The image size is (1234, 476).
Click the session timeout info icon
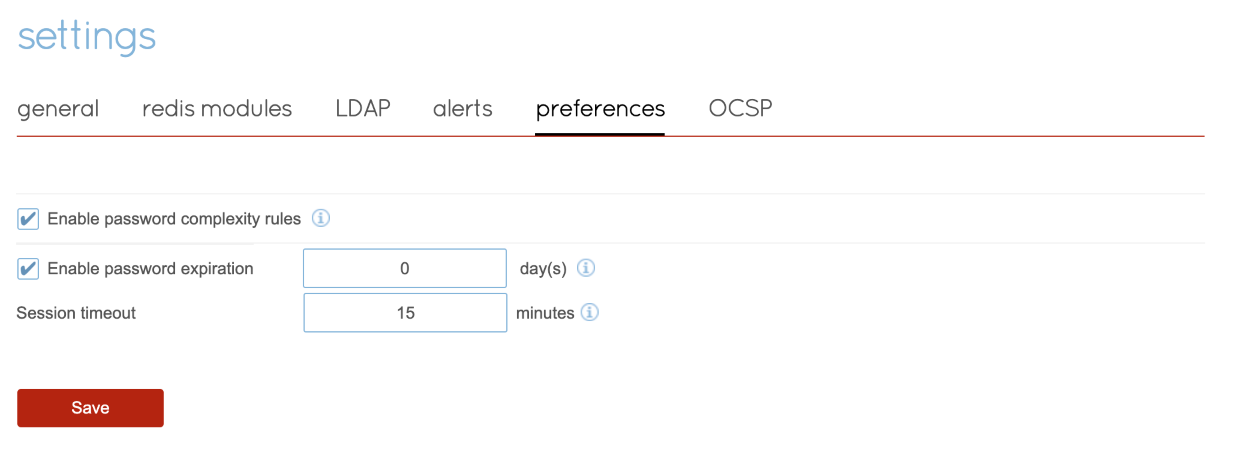pos(590,313)
